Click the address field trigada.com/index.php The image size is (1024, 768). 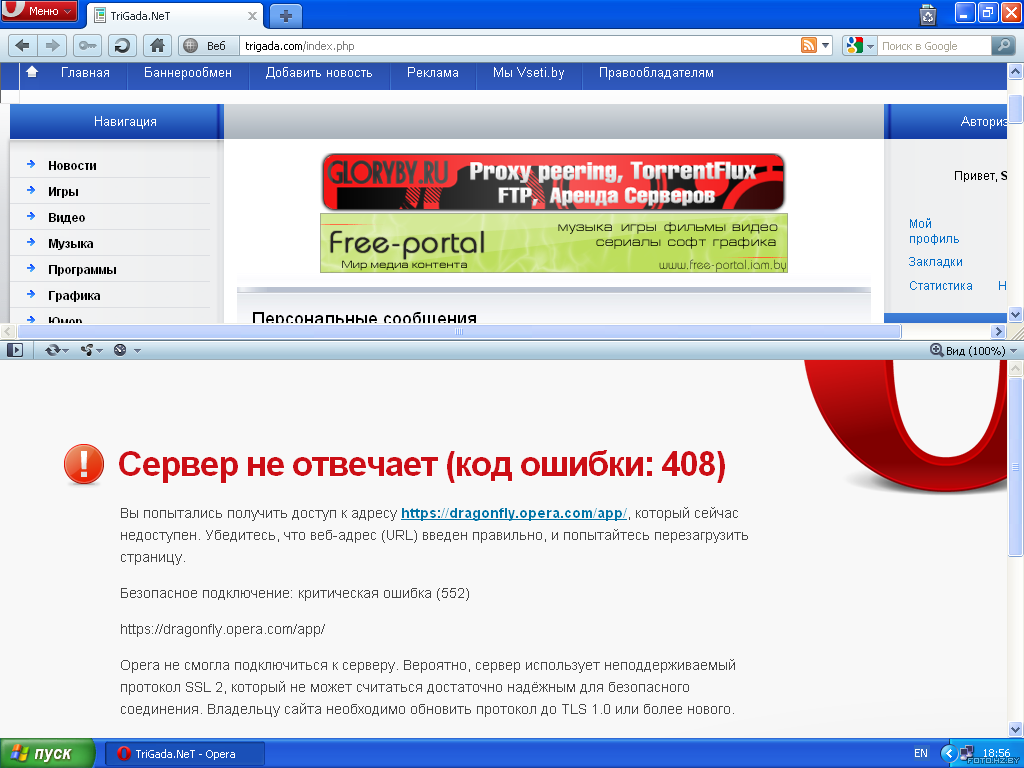click(x=519, y=46)
